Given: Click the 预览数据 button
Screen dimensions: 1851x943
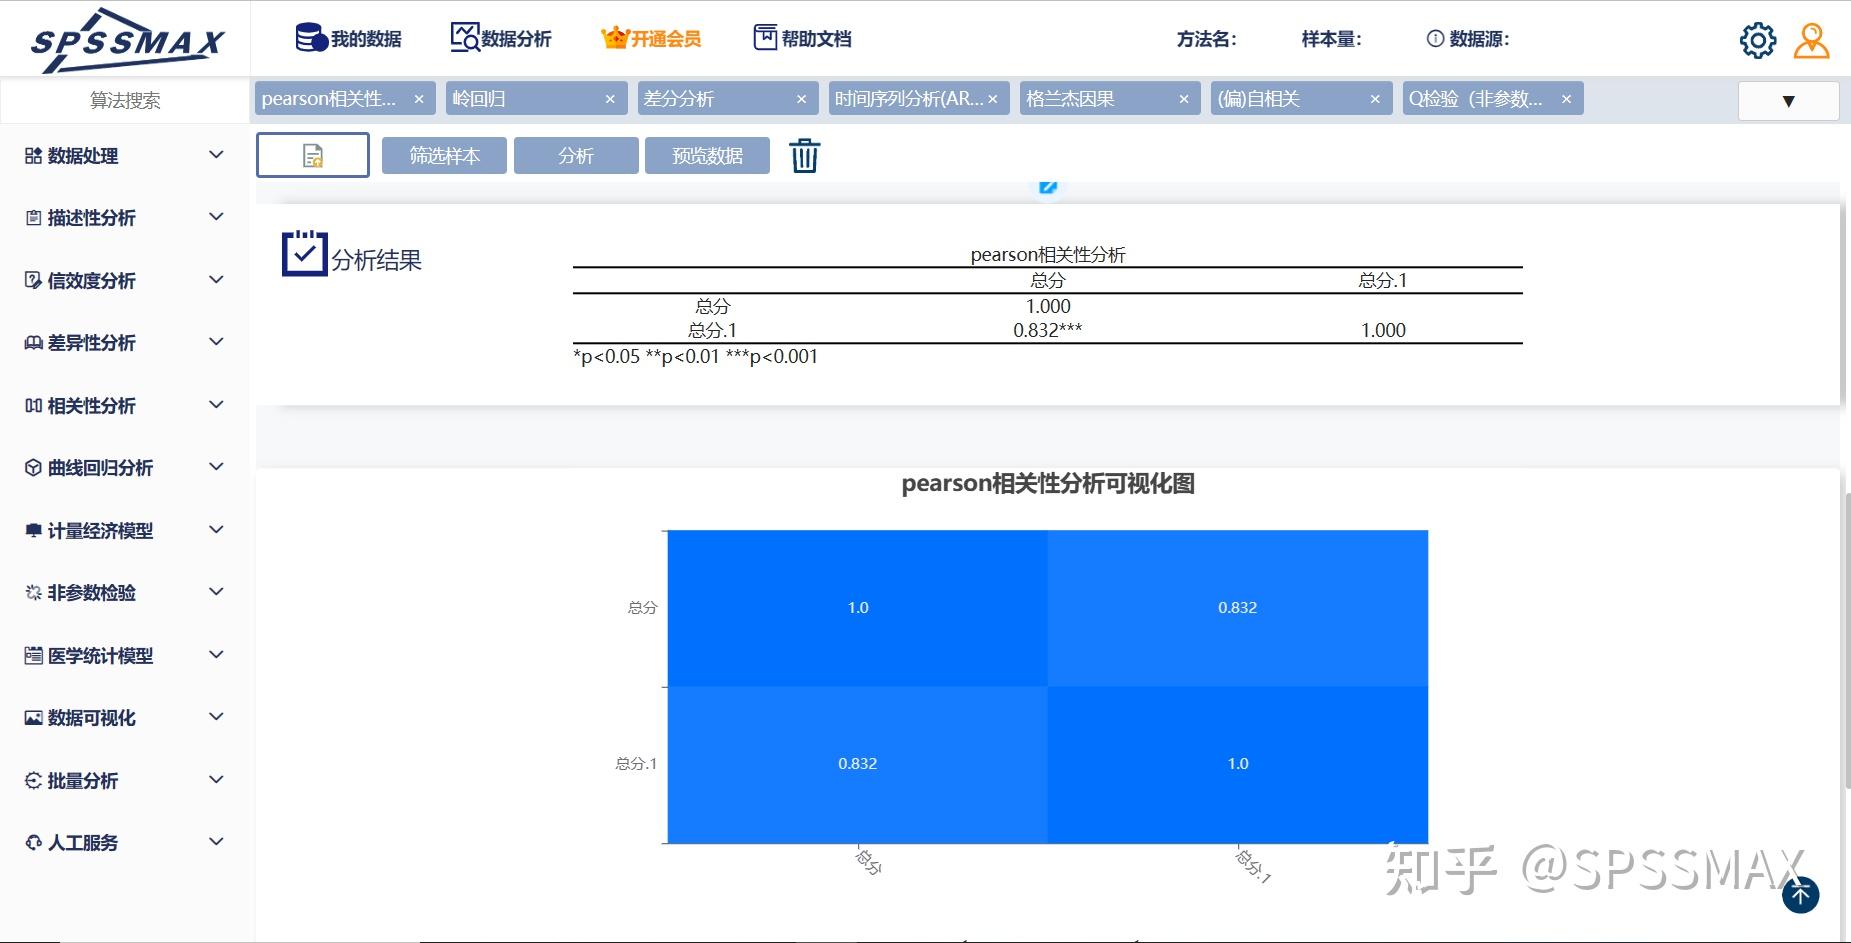Looking at the screenshot, I should (x=707, y=155).
